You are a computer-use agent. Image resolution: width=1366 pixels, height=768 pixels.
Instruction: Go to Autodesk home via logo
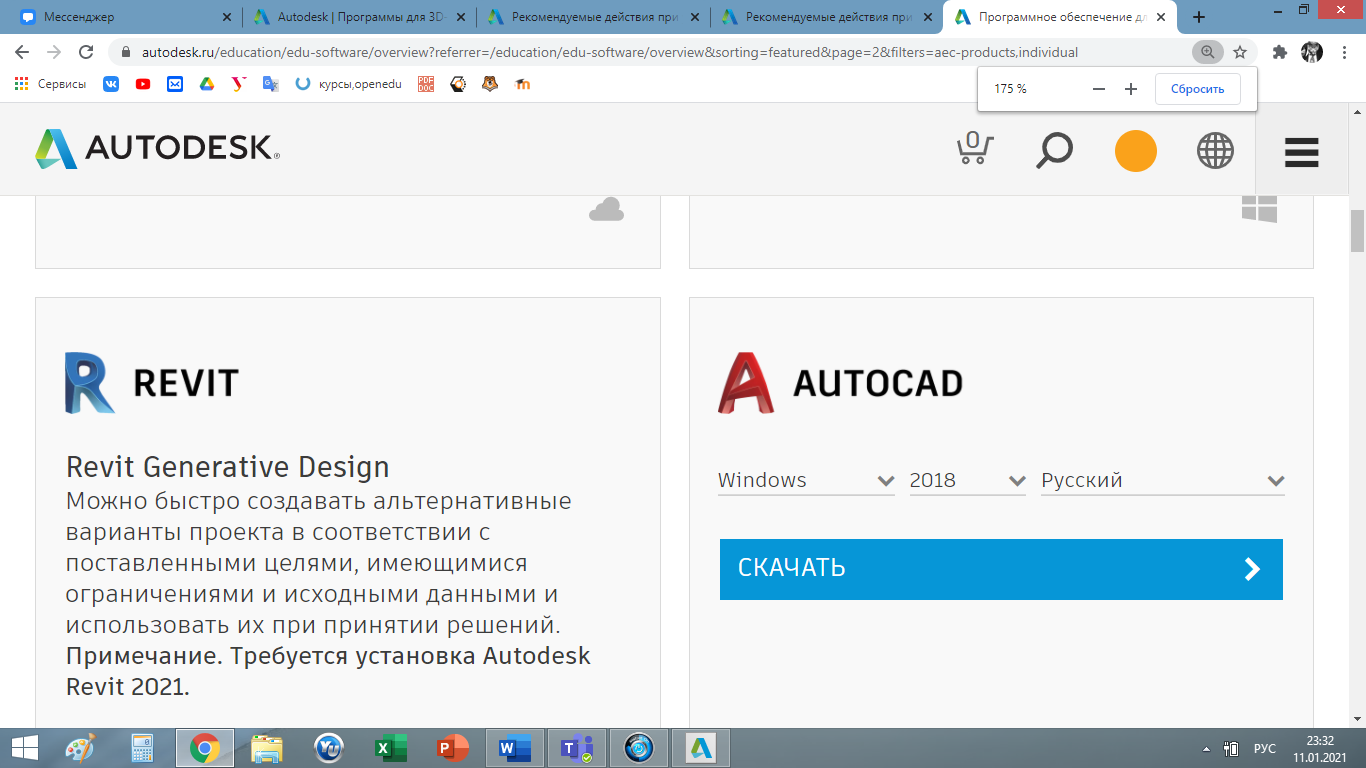pyautogui.click(x=157, y=148)
